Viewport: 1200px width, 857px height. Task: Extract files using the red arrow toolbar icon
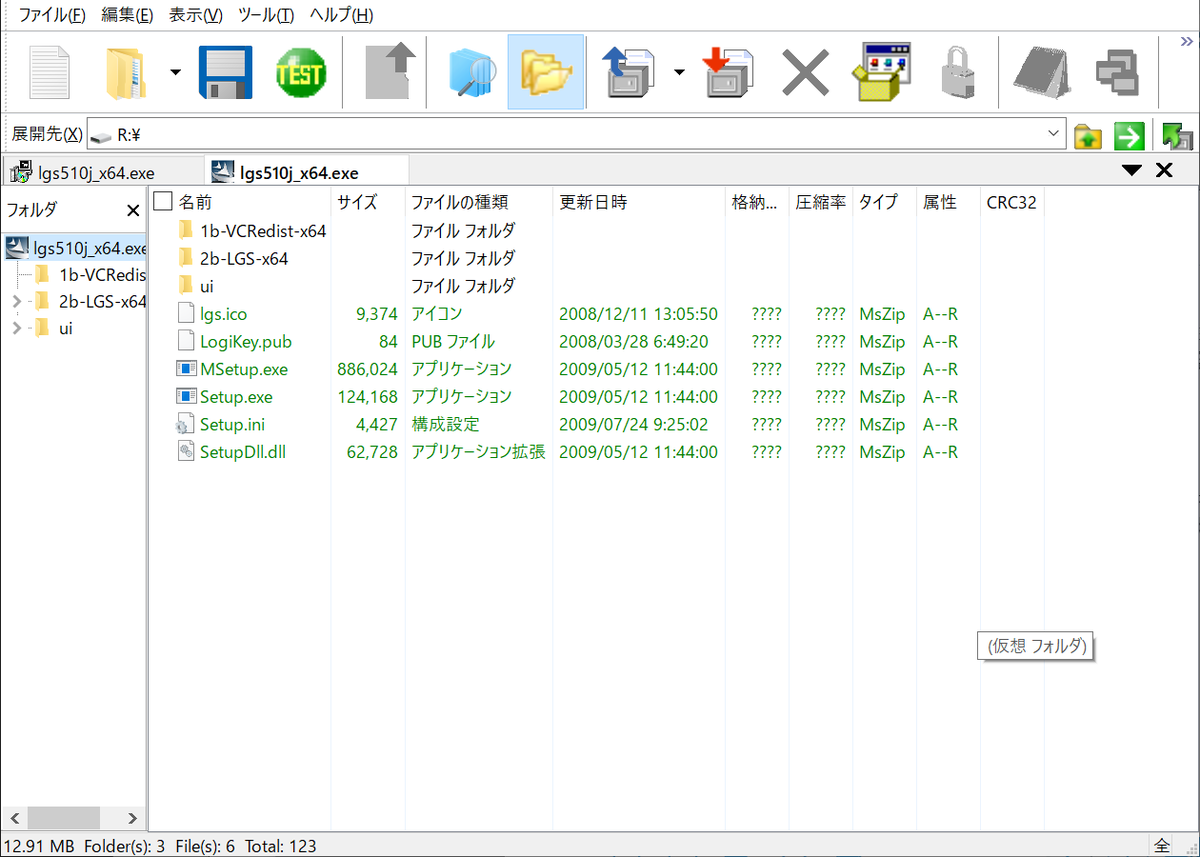click(728, 71)
